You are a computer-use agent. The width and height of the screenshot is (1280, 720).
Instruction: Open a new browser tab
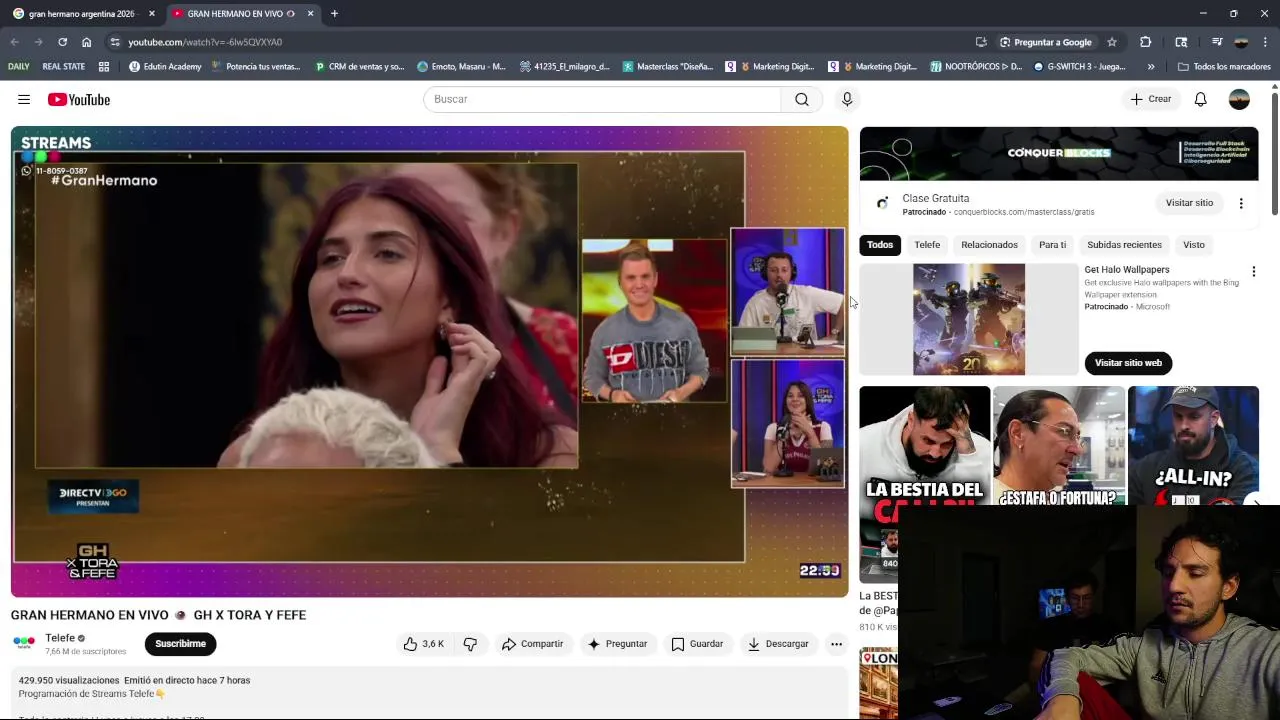(x=334, y=14)
